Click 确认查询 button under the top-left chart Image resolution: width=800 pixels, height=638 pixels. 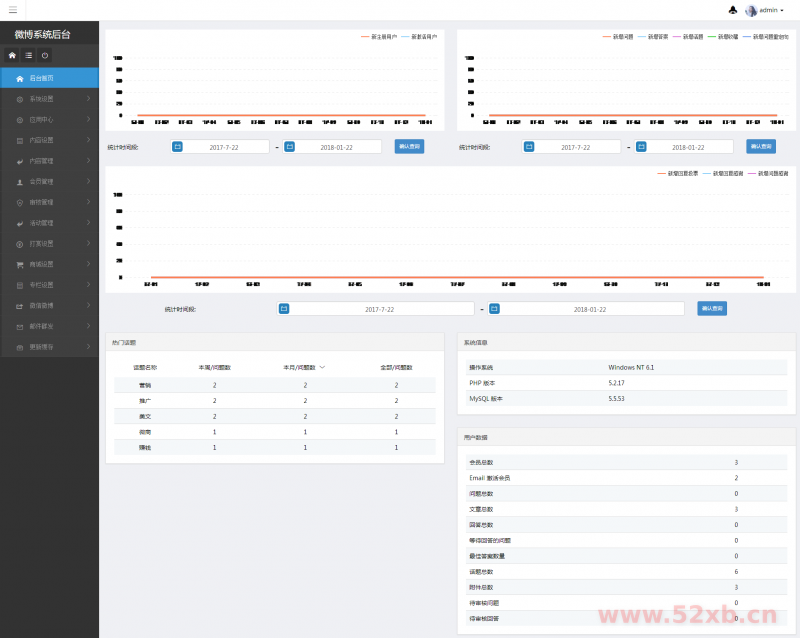[409, 147]
